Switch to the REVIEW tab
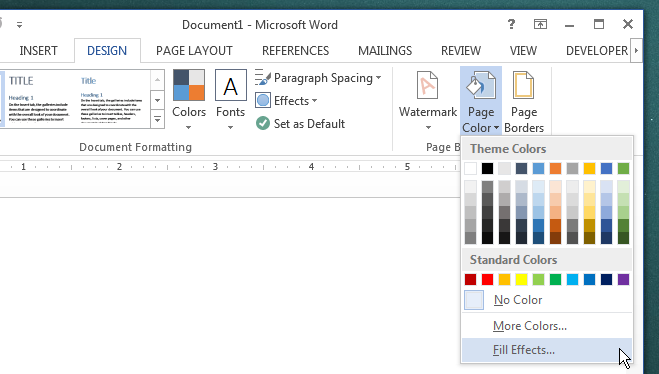659x374 pixels. coord(461,50)
